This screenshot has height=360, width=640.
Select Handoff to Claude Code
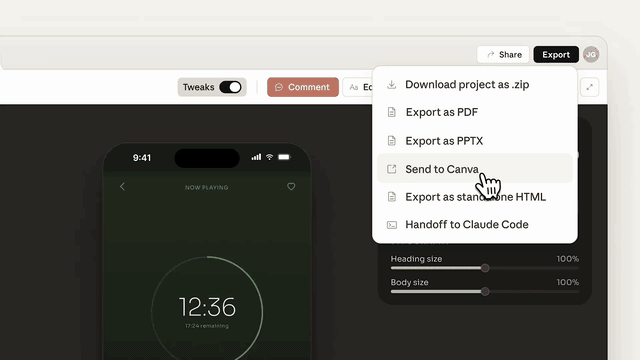click(475, 224)
